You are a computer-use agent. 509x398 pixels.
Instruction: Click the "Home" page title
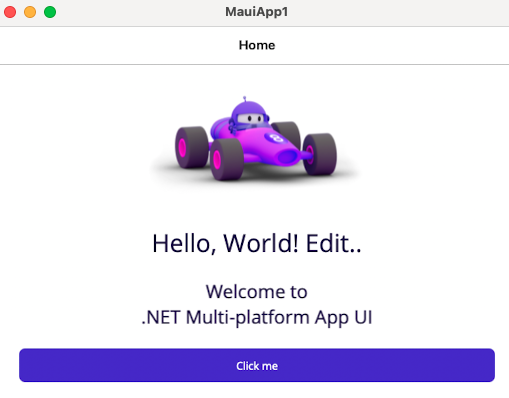[257, 45]
